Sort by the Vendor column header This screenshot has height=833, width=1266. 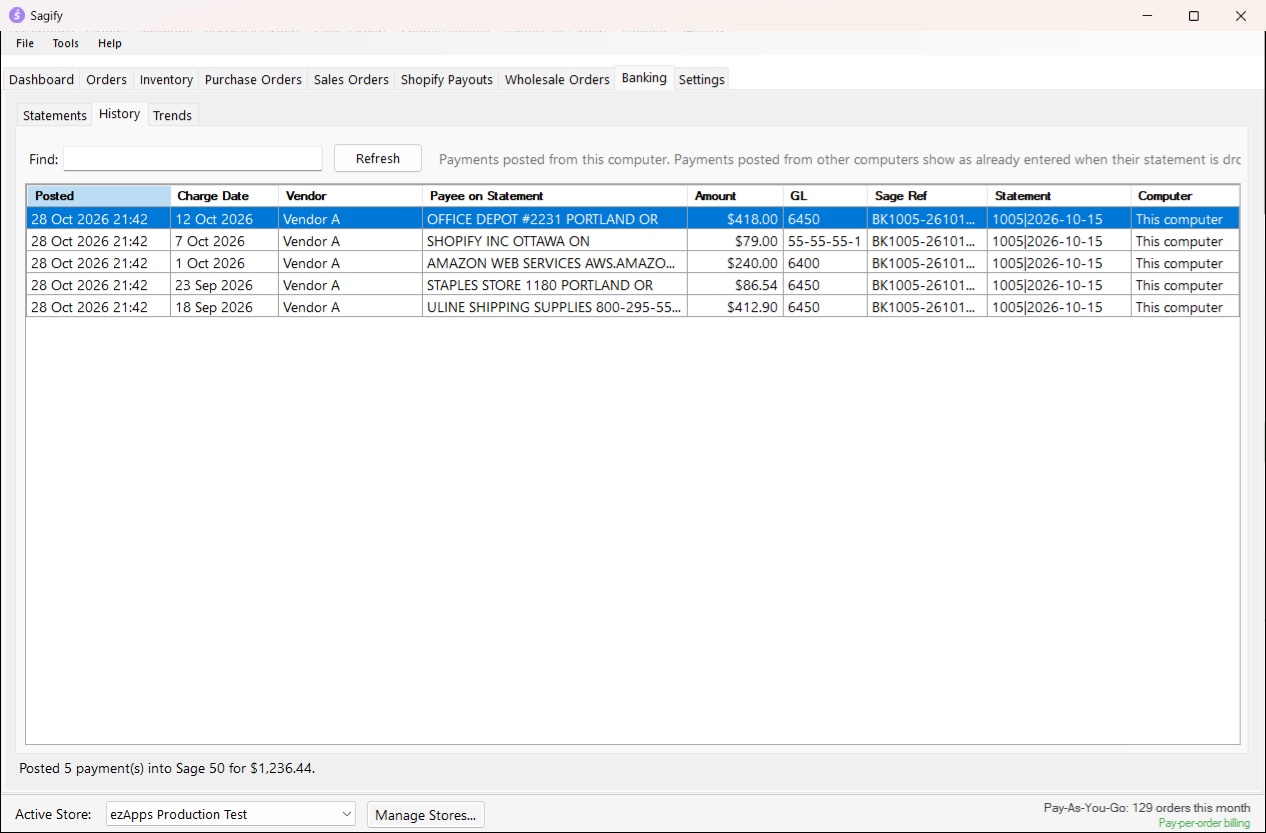(x=350, y=196)
